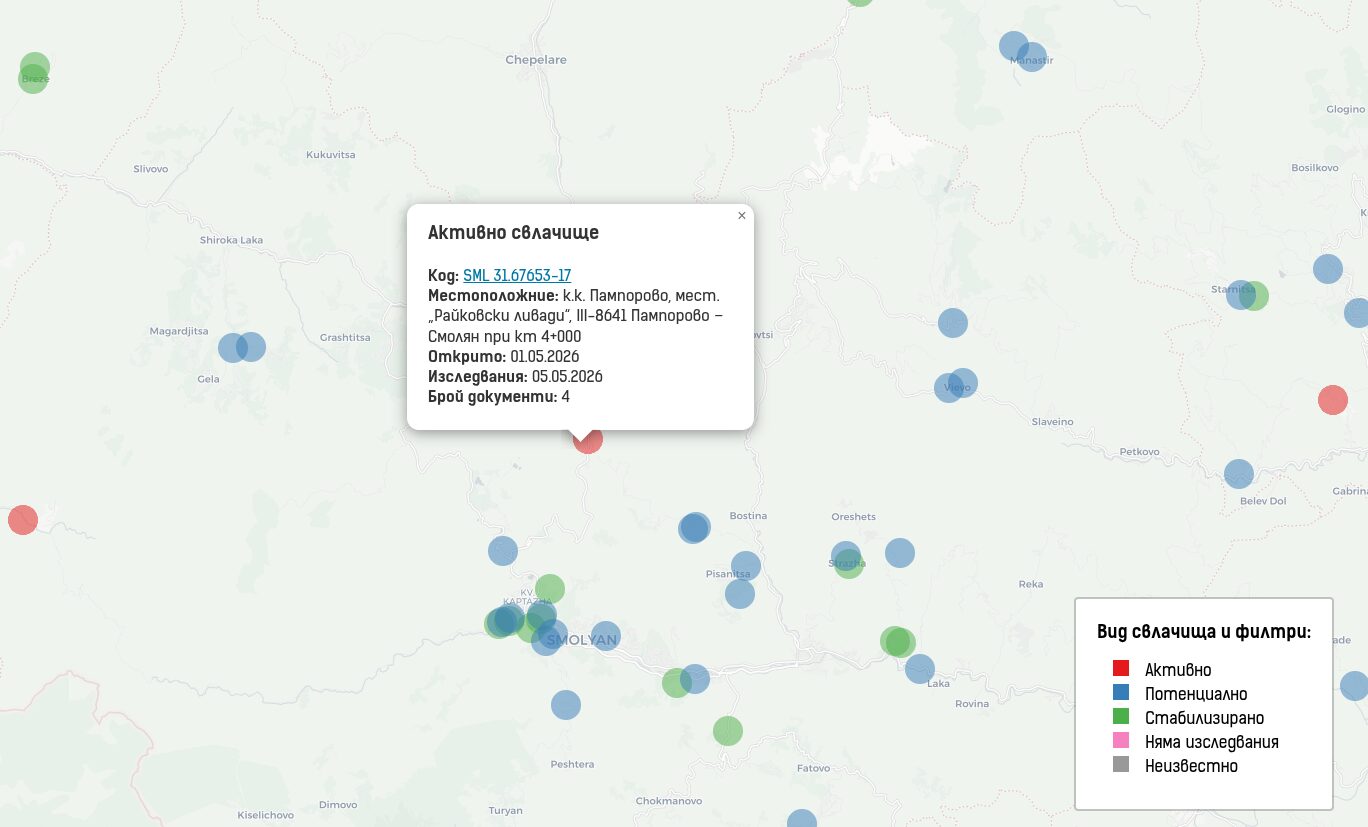This screenshot has height=827, width=1368.
Task: Click the Kukuvitsa map label
Action: pos(331,155)
